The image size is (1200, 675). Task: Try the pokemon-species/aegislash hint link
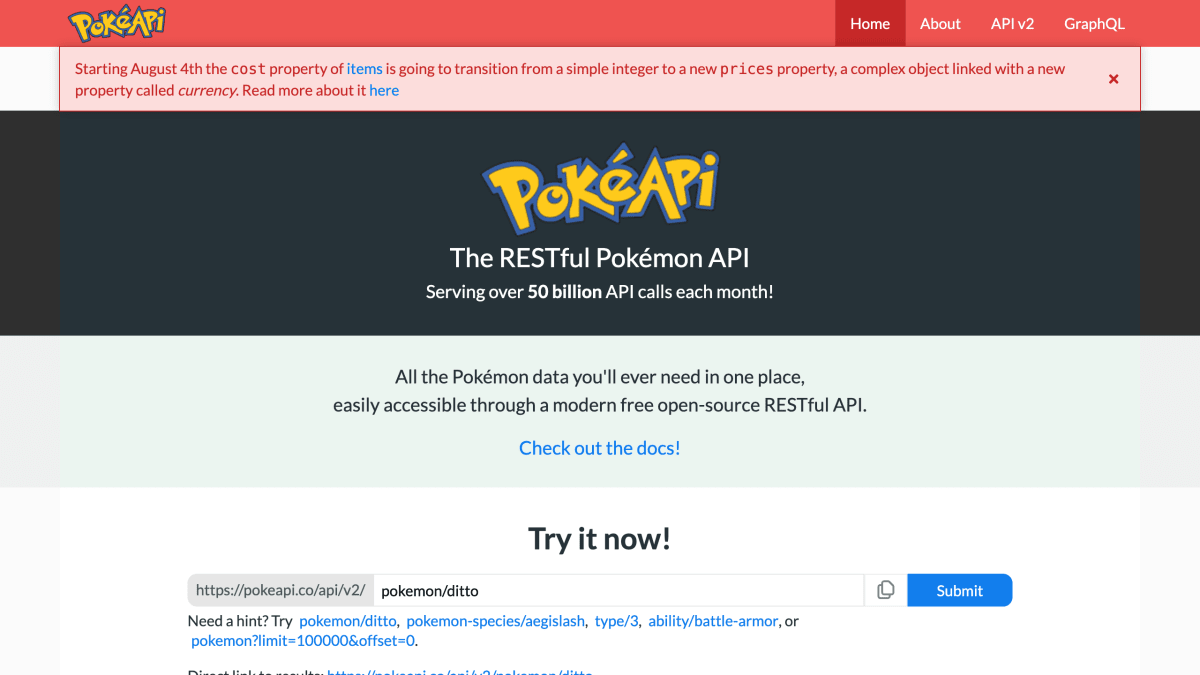496,621
